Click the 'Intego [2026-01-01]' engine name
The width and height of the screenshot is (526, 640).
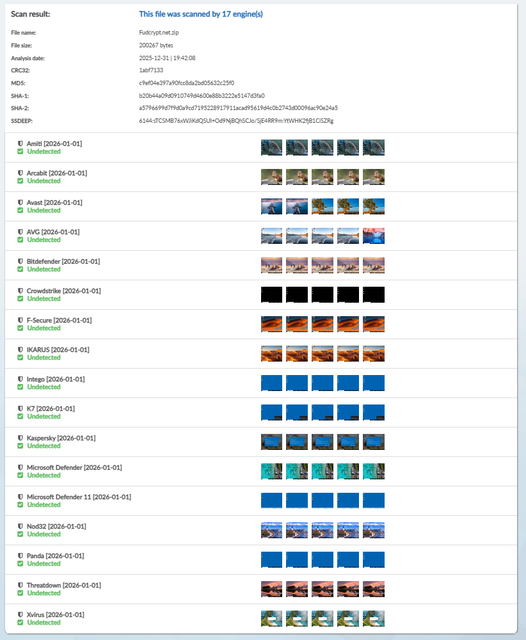click(56, 379)
